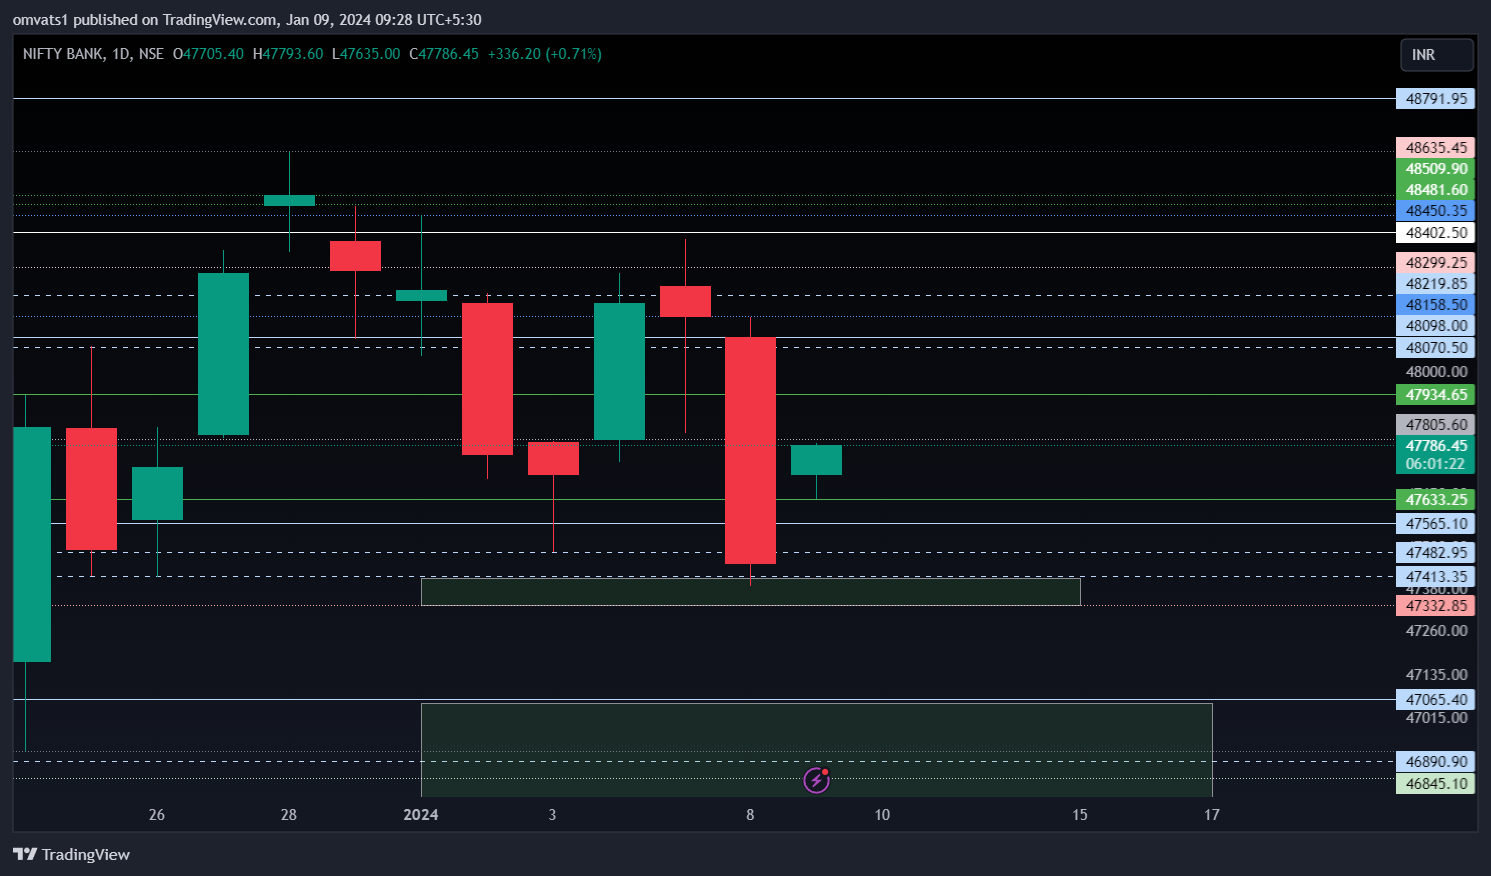Click the date label 28 on time axis

289,815
